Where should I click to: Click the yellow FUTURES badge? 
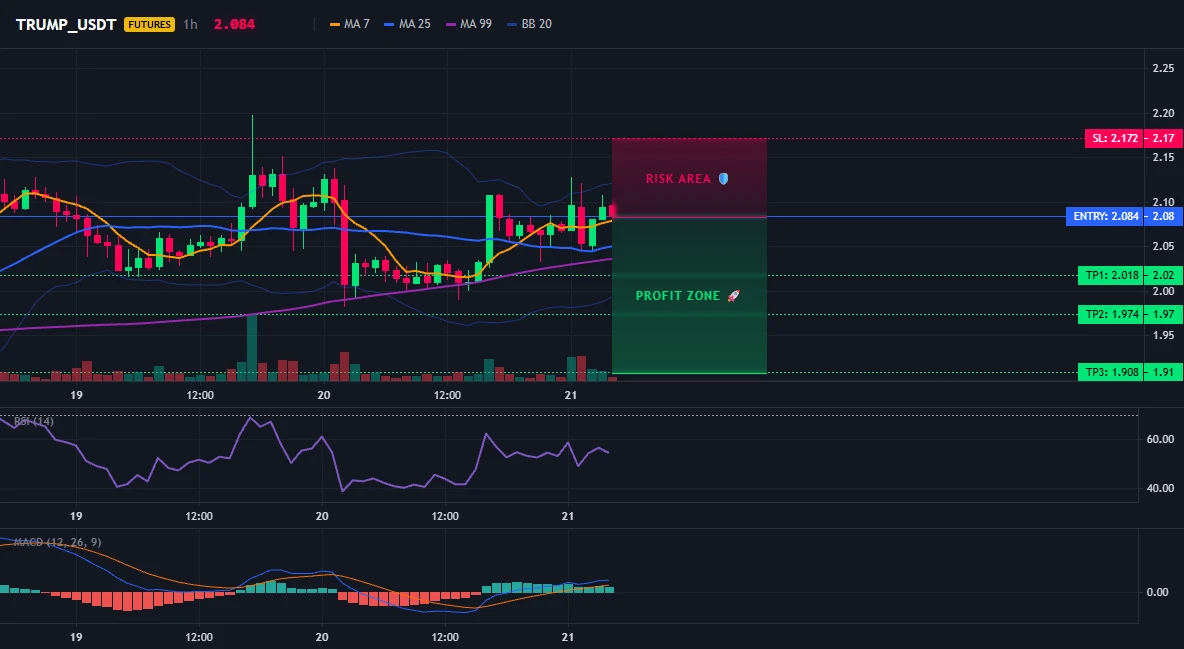(x=150, y=24)
